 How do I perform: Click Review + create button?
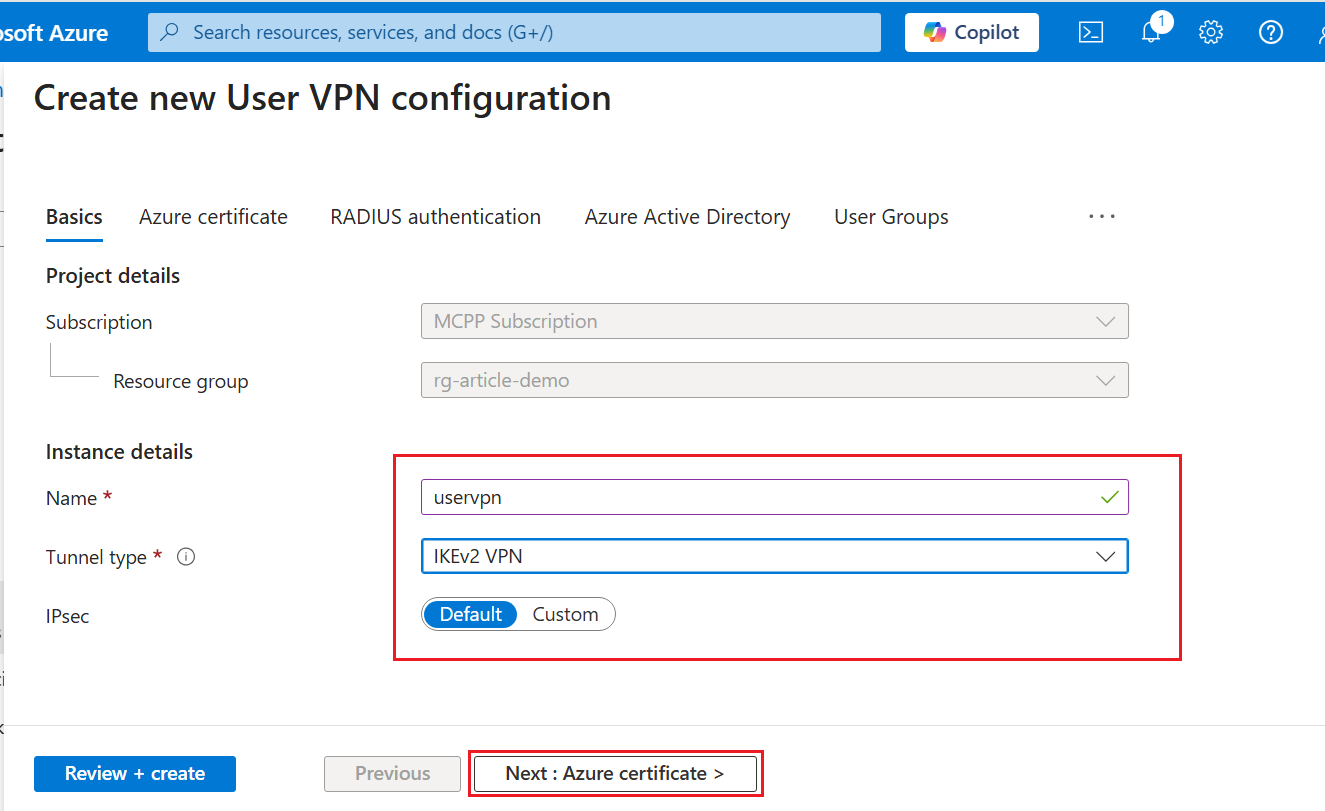tap(135, 774)
